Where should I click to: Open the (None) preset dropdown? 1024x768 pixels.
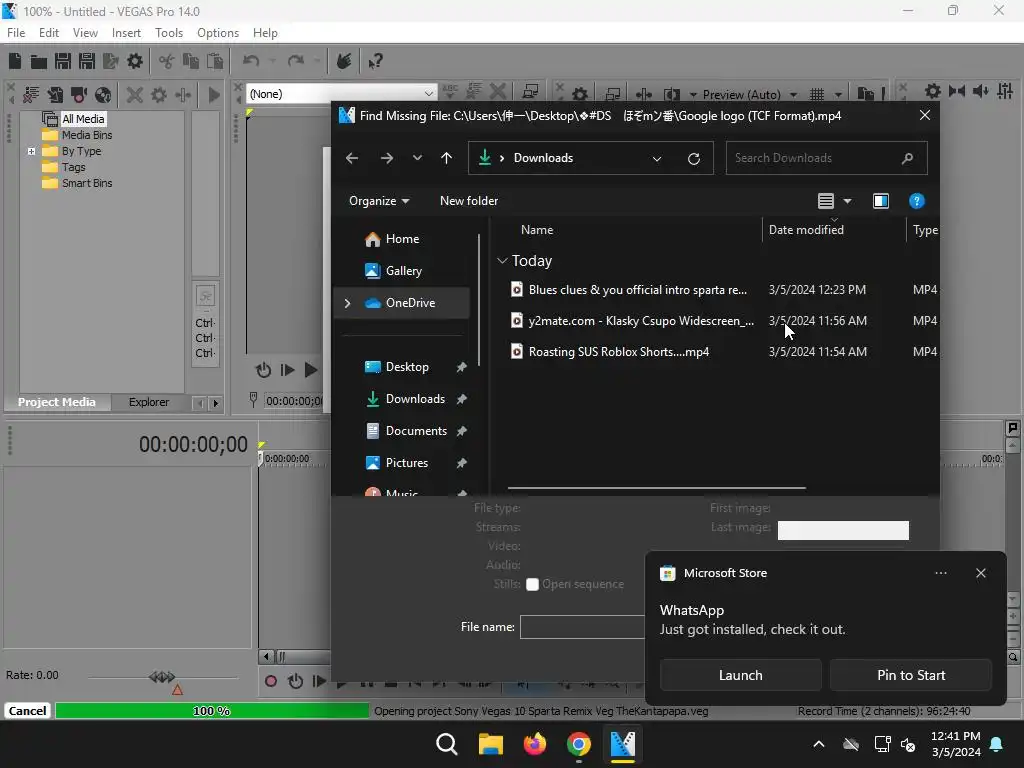pyautogui.click(x=428, y=93)
